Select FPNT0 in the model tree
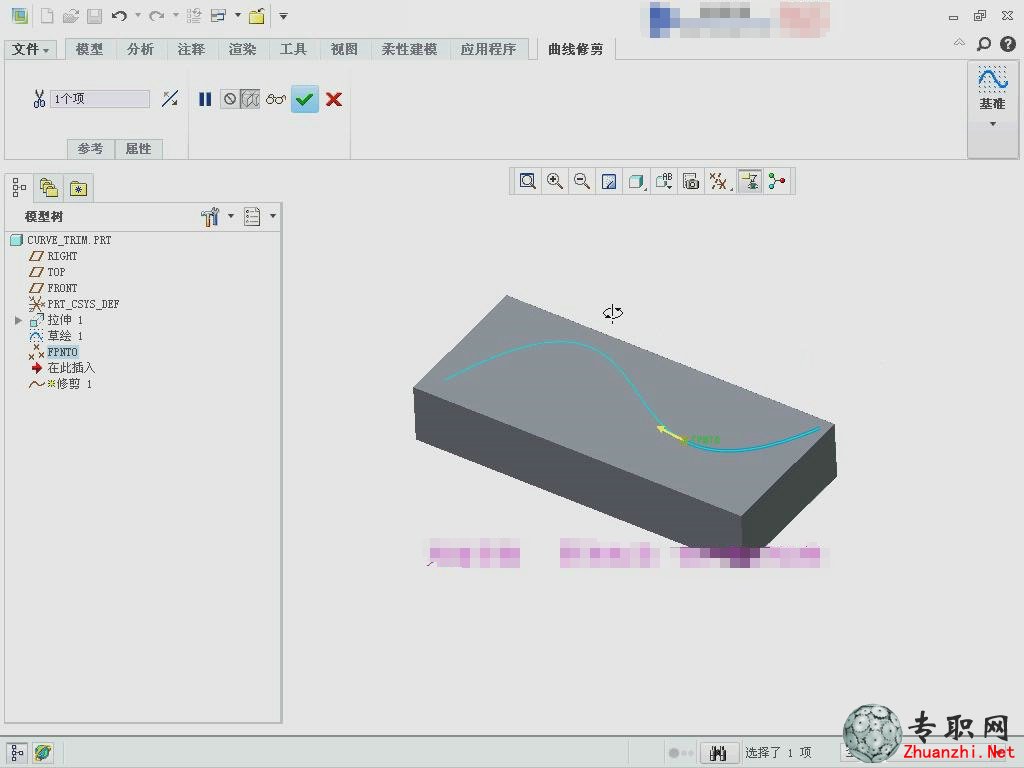 click(x=63, y=352)
